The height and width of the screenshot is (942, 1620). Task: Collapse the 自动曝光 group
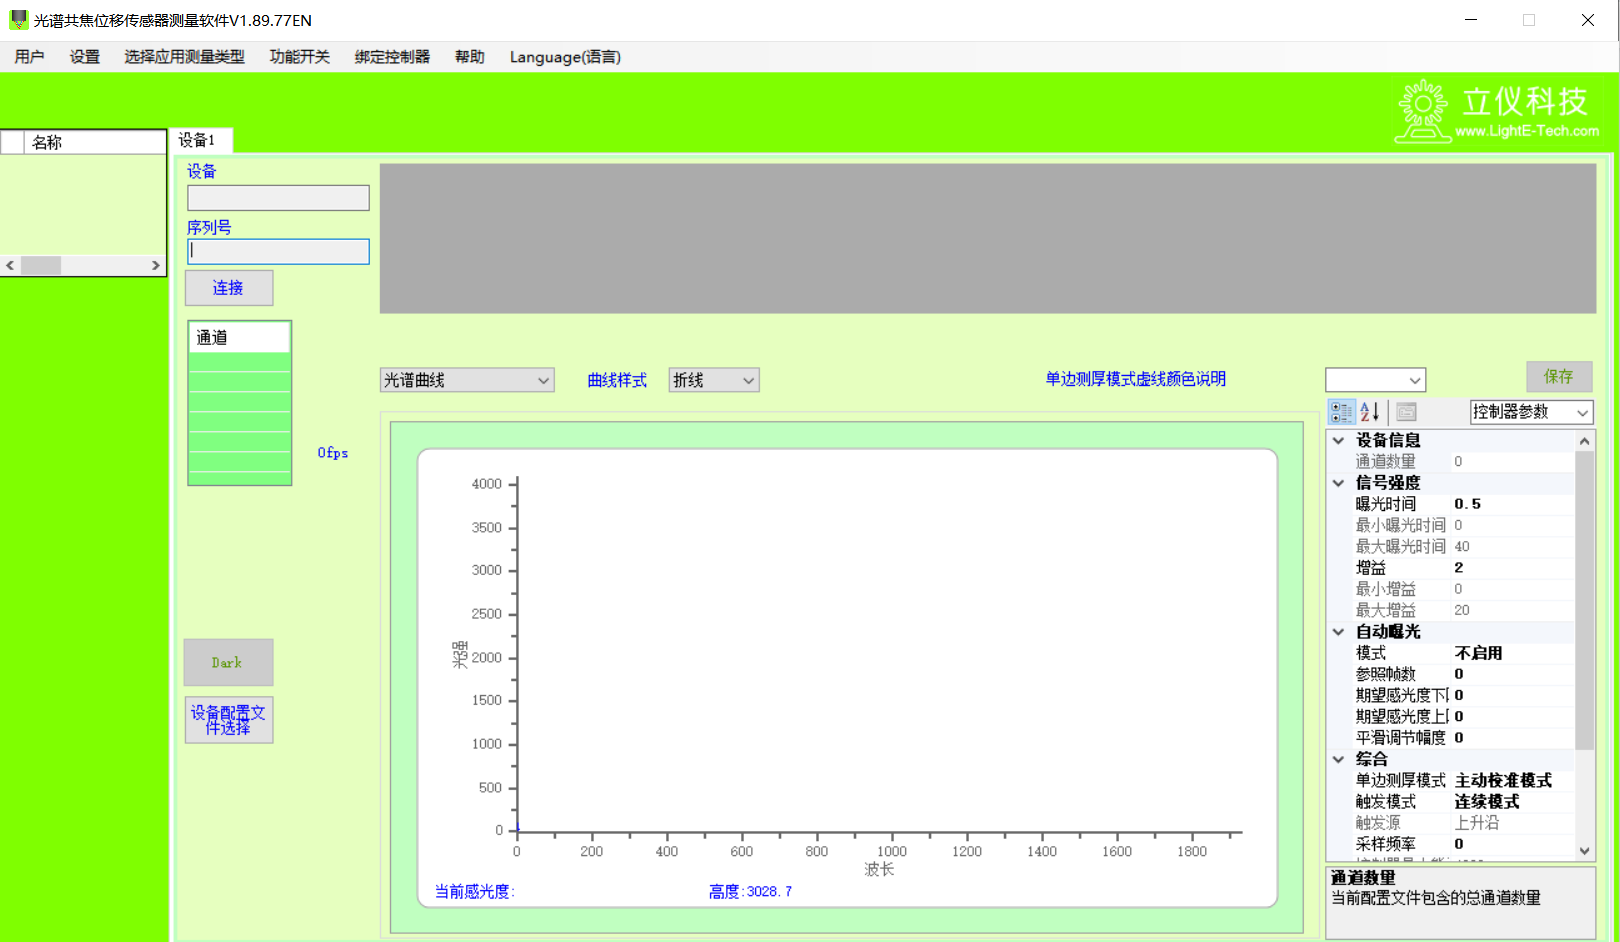click(1339, 632)
